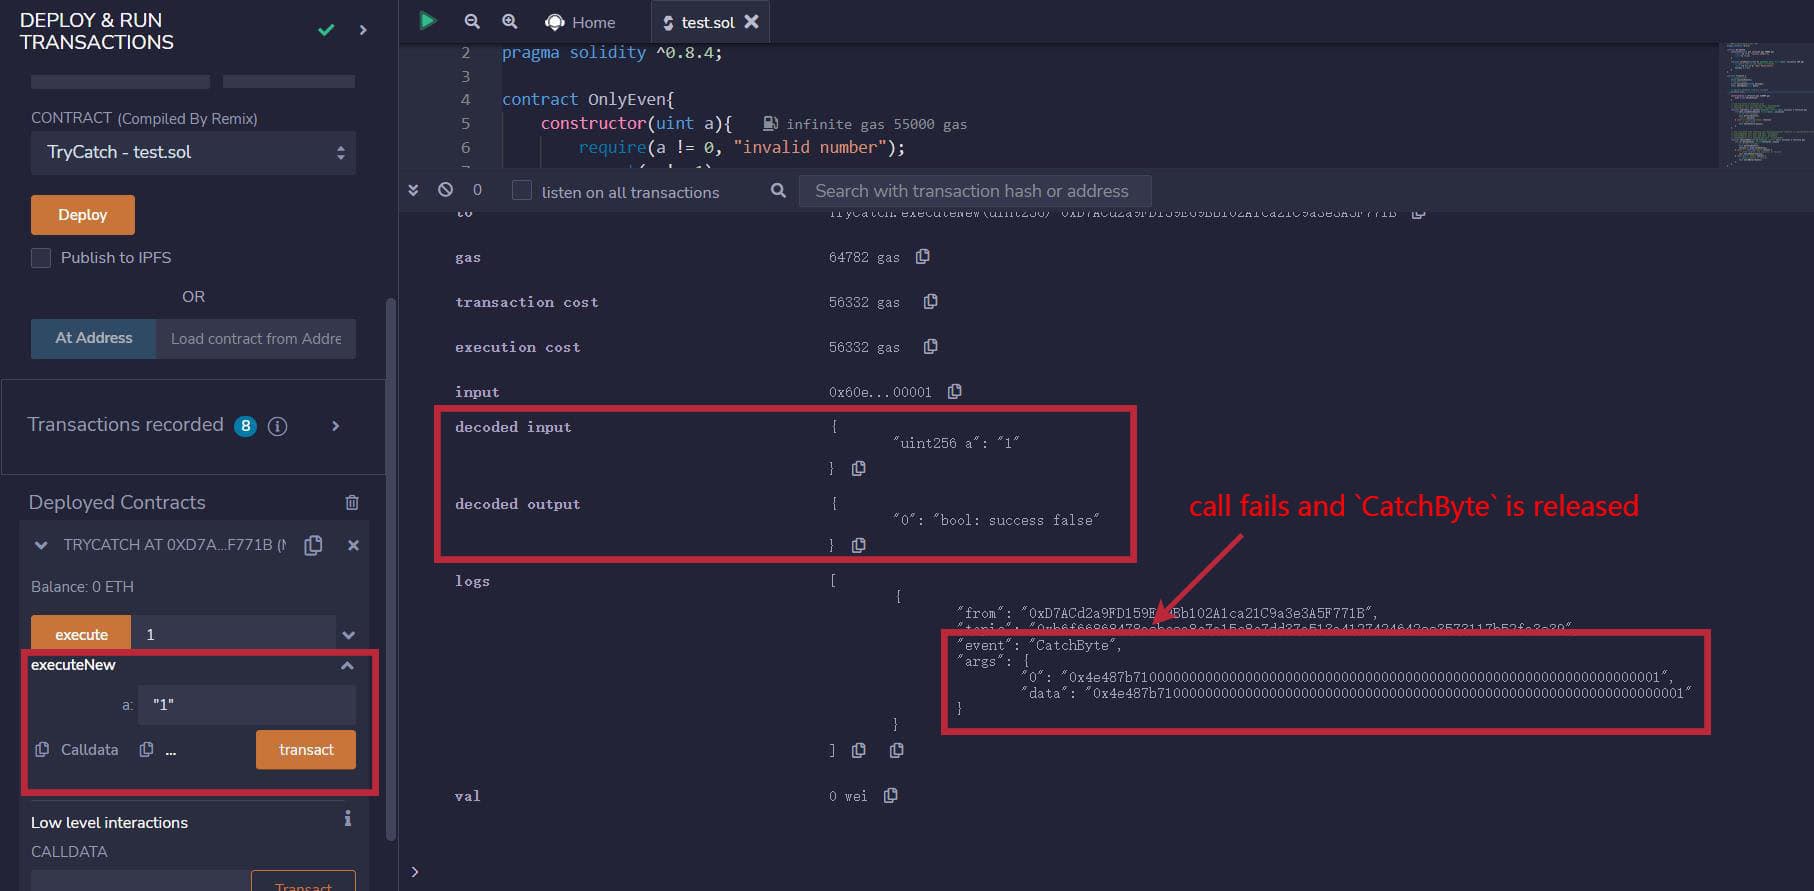
Task: Click the transact button for executeNew
Action: (305, 750)
